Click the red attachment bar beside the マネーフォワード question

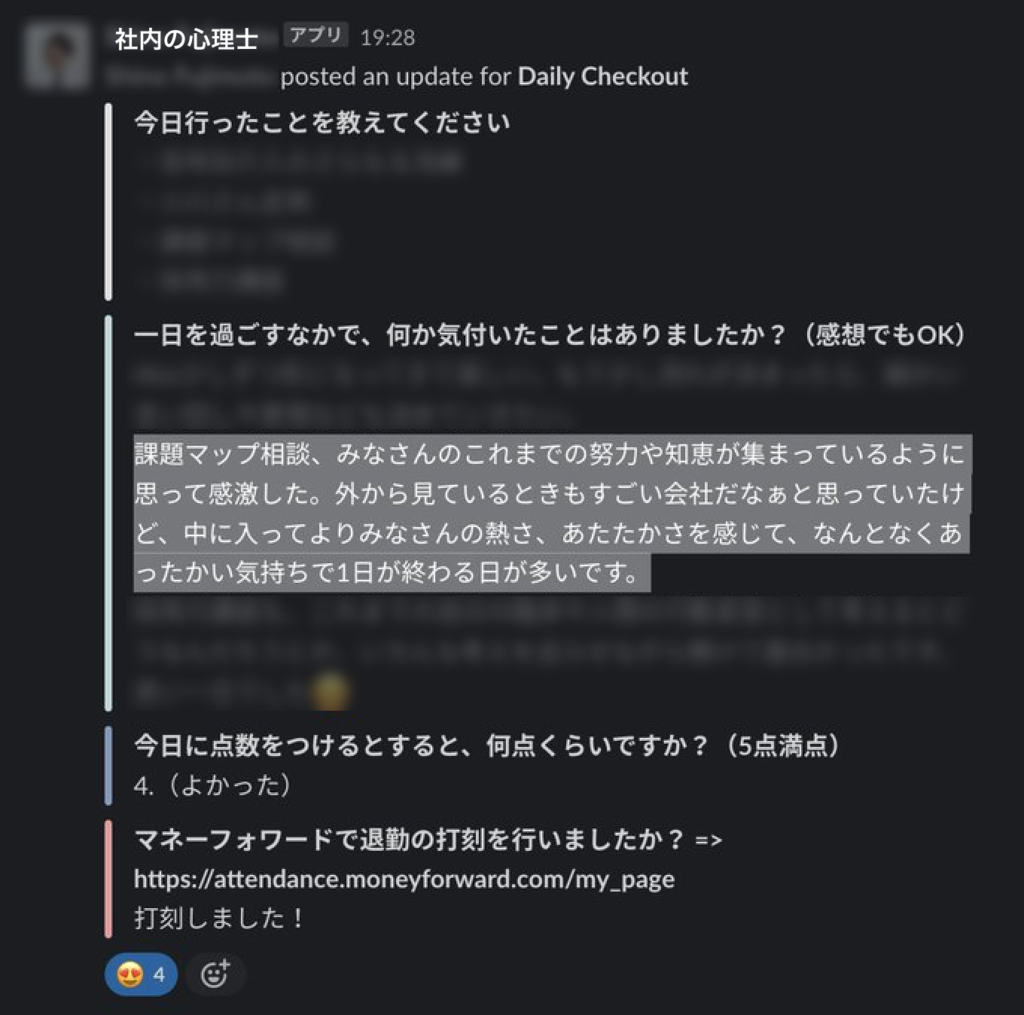pos(108,878)
